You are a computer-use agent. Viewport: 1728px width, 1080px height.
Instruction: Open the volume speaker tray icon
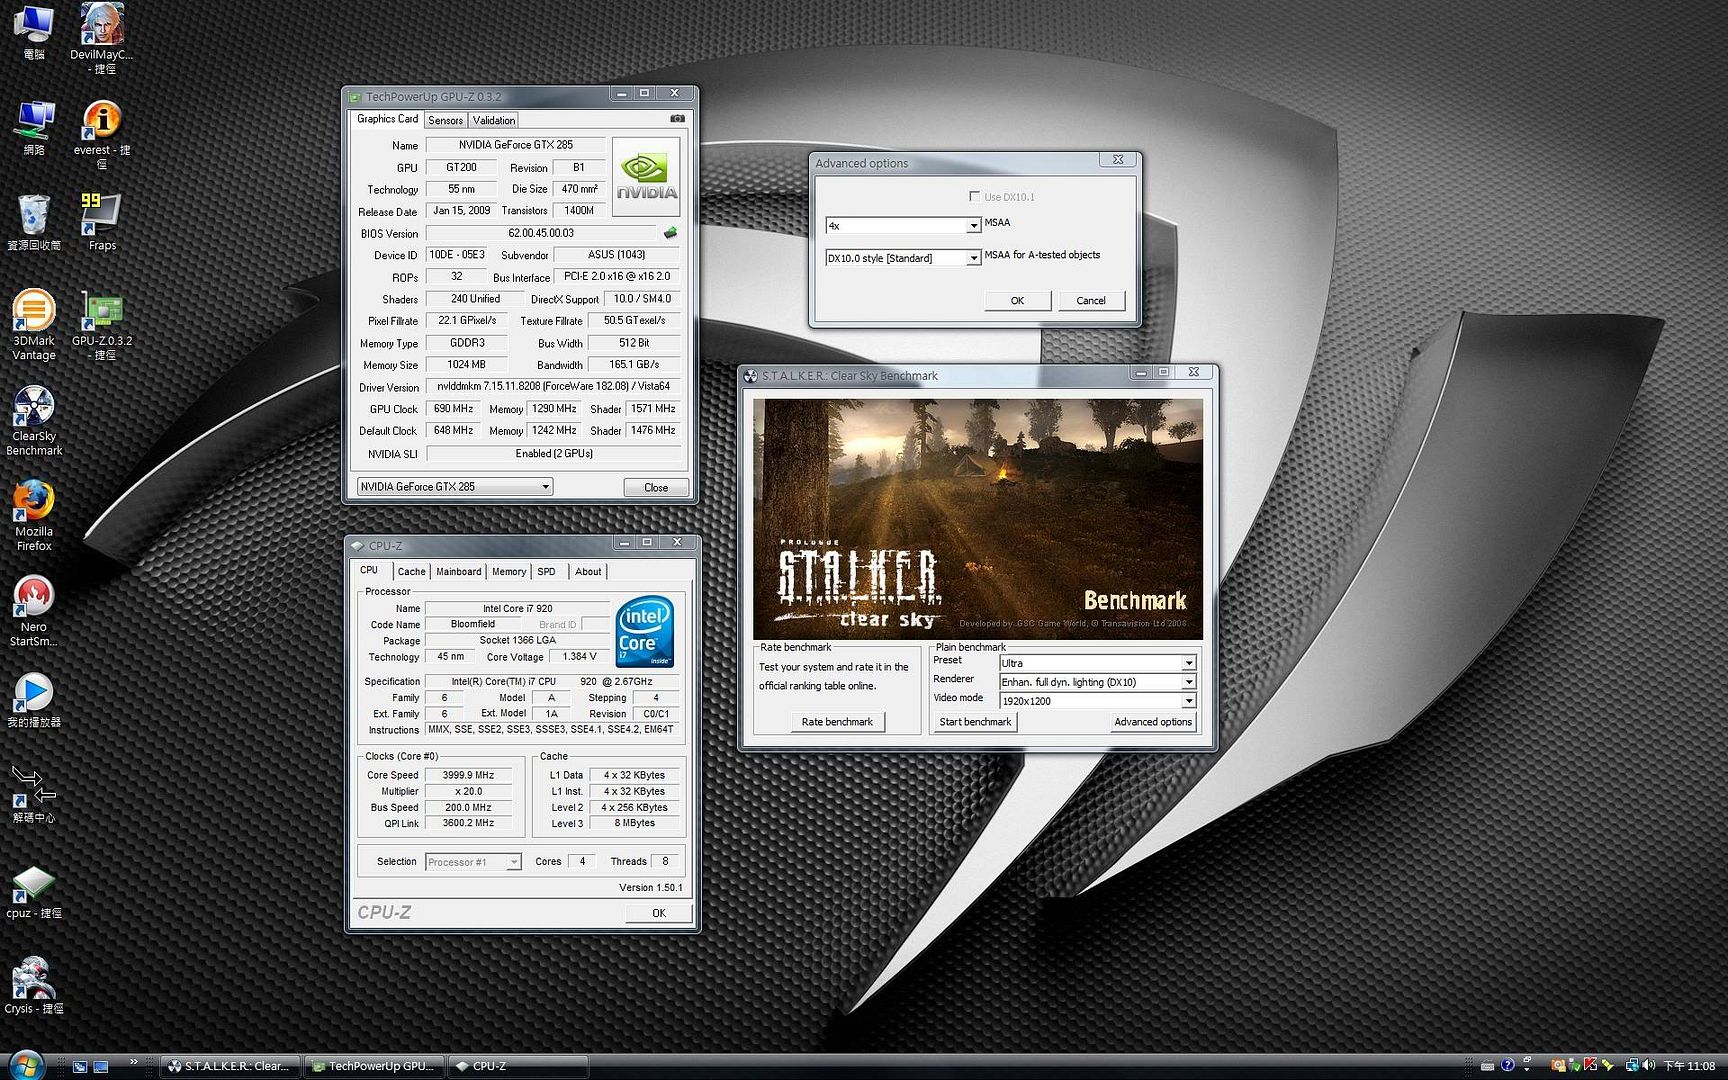click(x=1648, y=1065)
